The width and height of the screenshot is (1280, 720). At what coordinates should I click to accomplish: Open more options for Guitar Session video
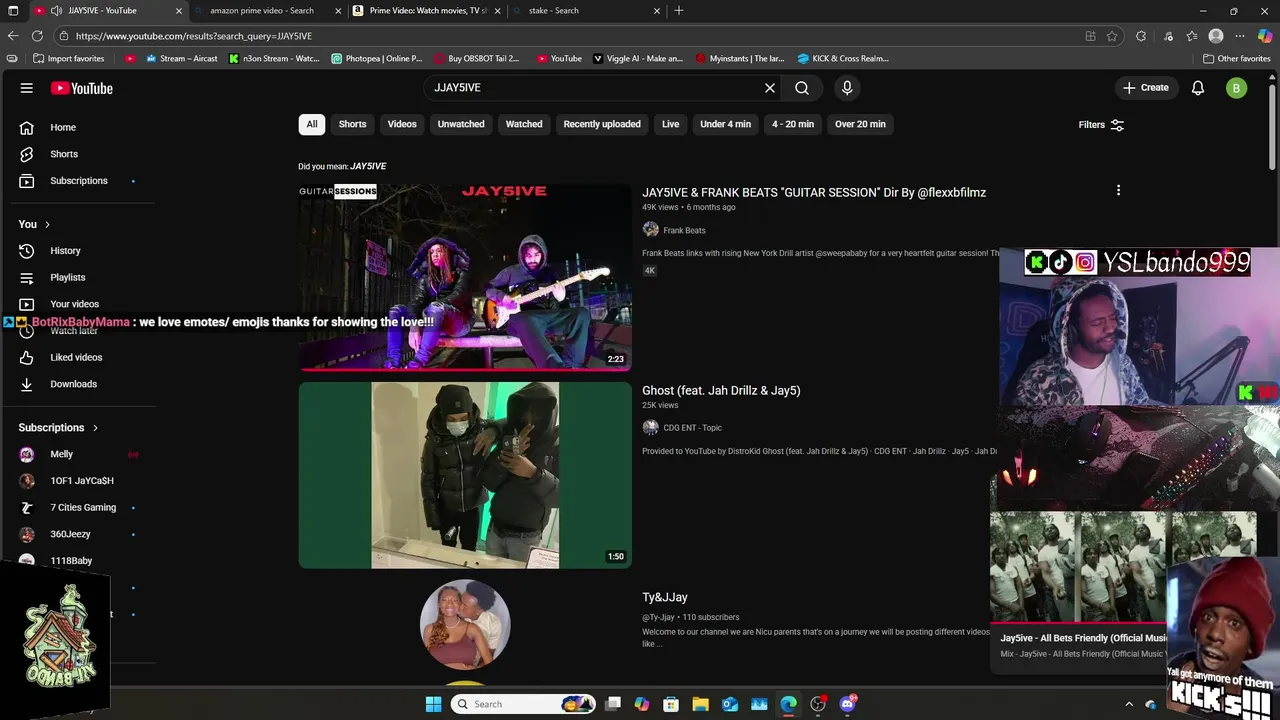click(x=1118, y=190)
